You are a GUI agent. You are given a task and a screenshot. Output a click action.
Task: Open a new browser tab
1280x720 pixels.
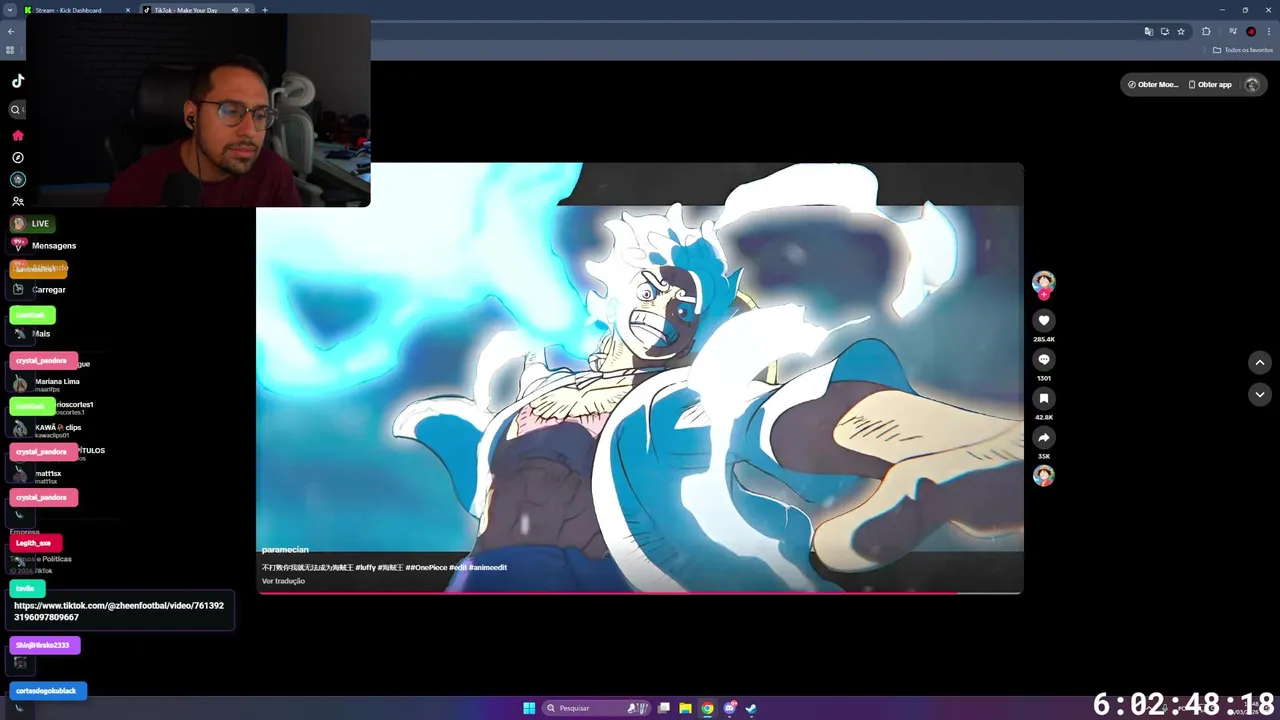(265, 10)
